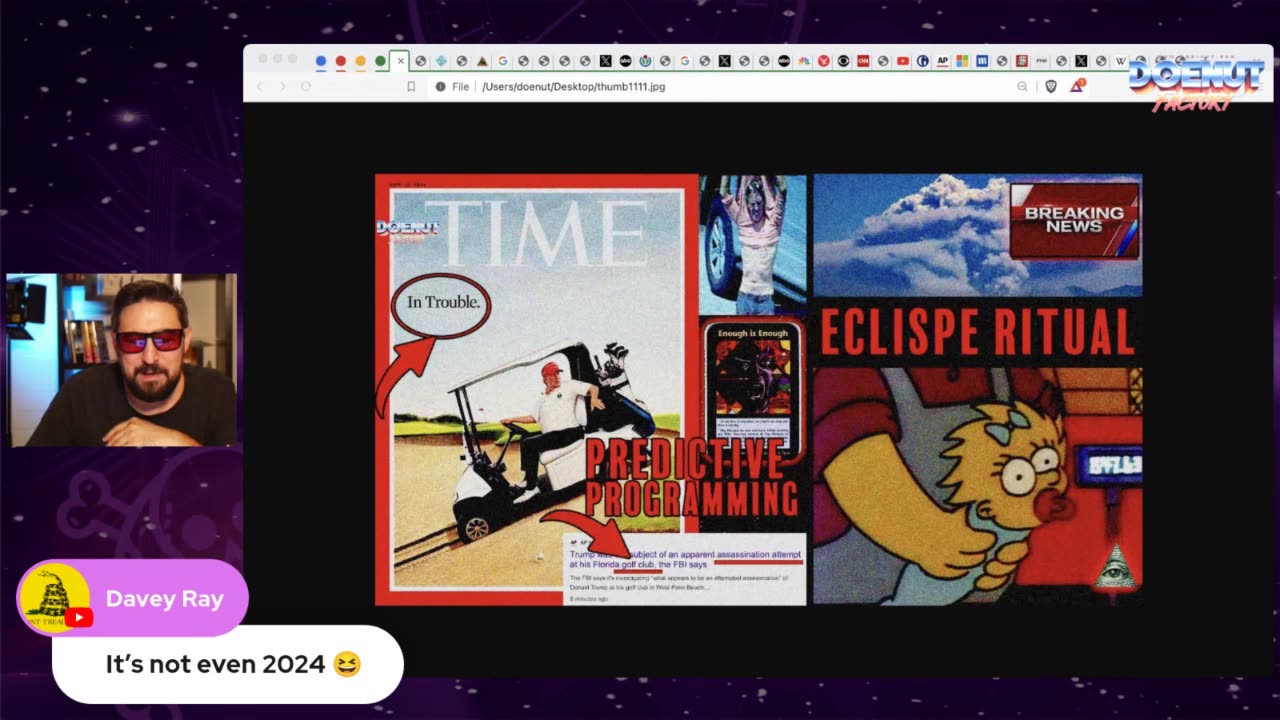Switch to the YouTube tab
This screenshot has height=720, width=1280.
pos(903,61)
